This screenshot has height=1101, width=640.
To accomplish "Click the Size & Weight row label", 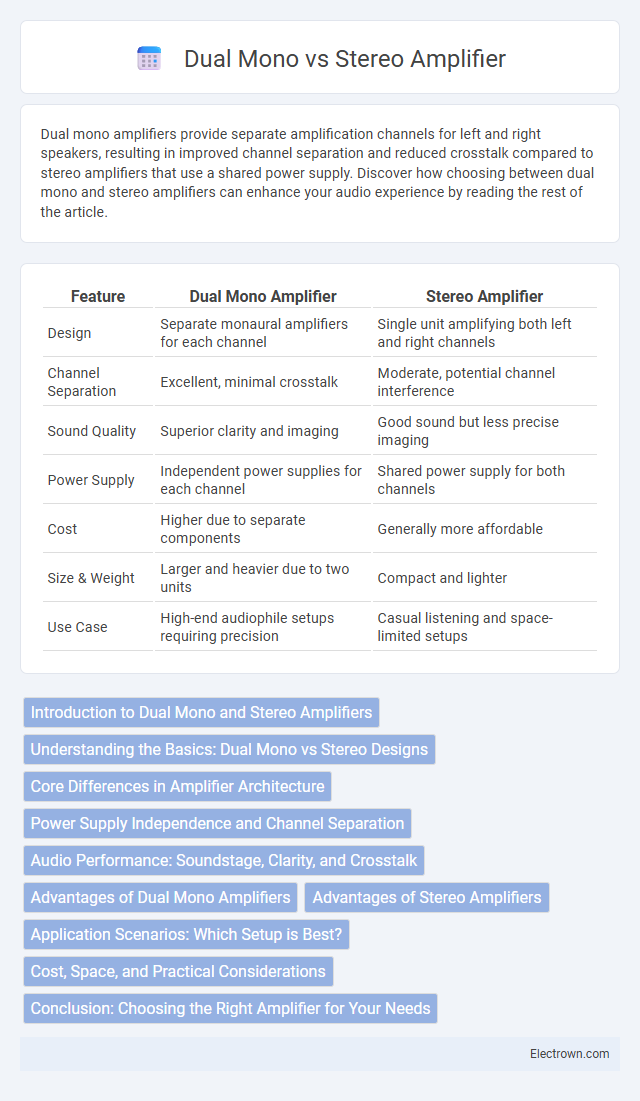I will (x=91, y=578).
